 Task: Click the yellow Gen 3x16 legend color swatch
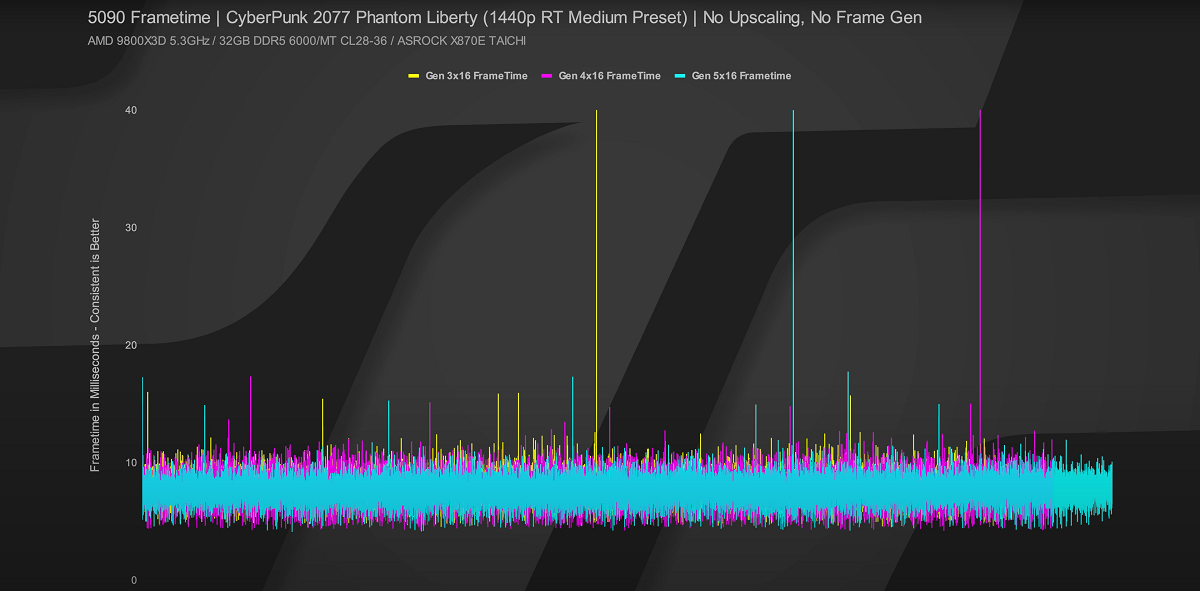pyautogui.click(x=414, y=76)
